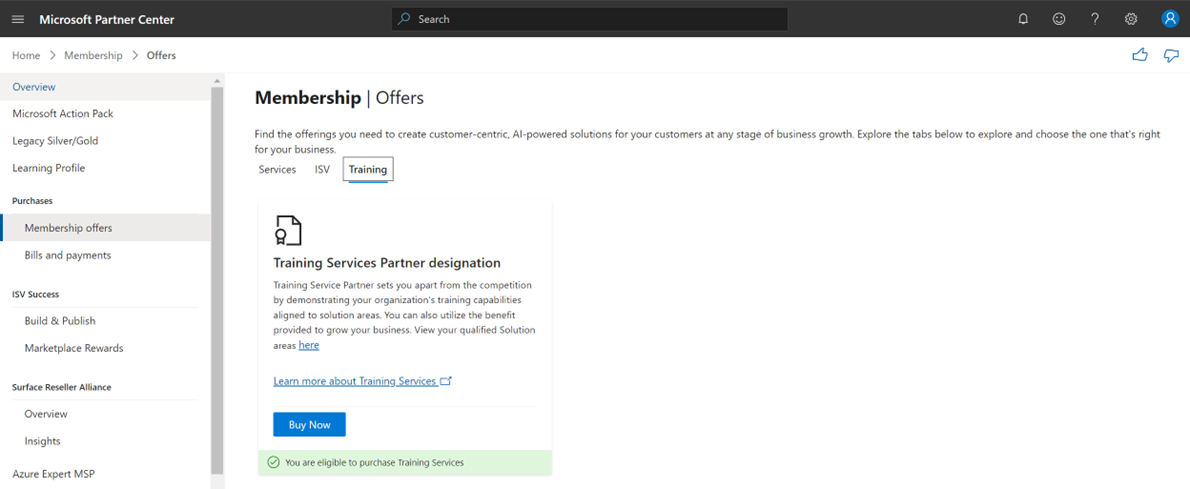Viewport: 1190px width, 489px height.
Task: Click the thumbs down icon
Action: (1171, 56)
